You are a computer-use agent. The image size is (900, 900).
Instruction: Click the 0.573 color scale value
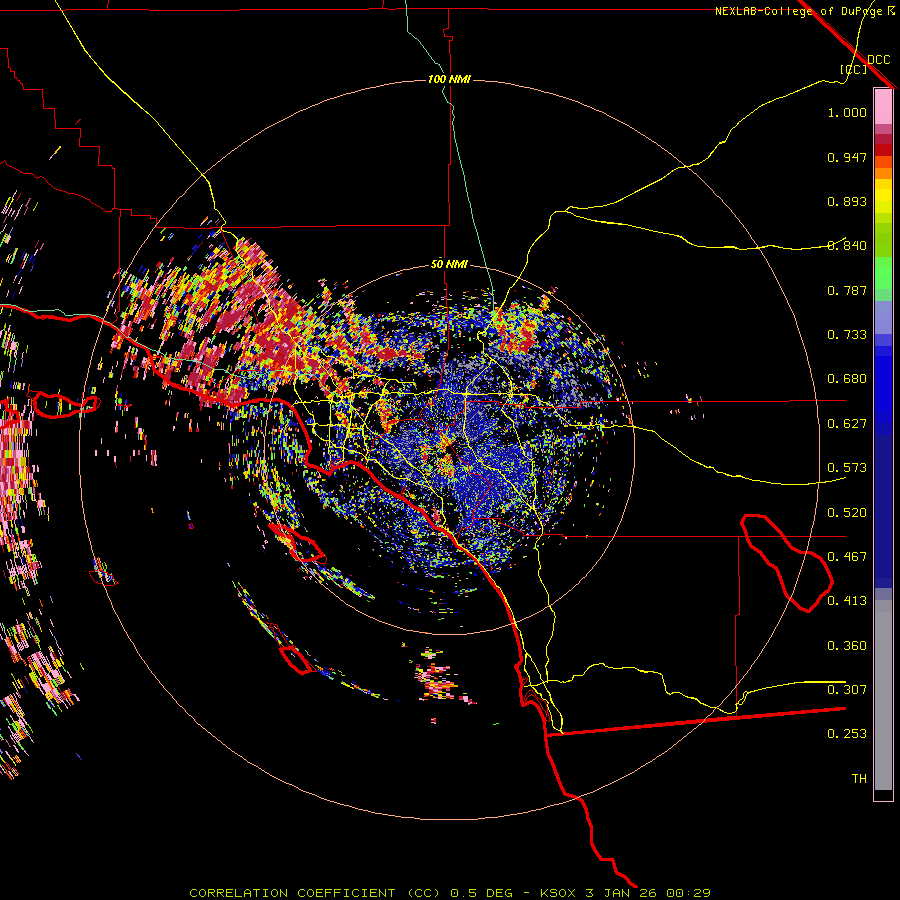(847, 468)
